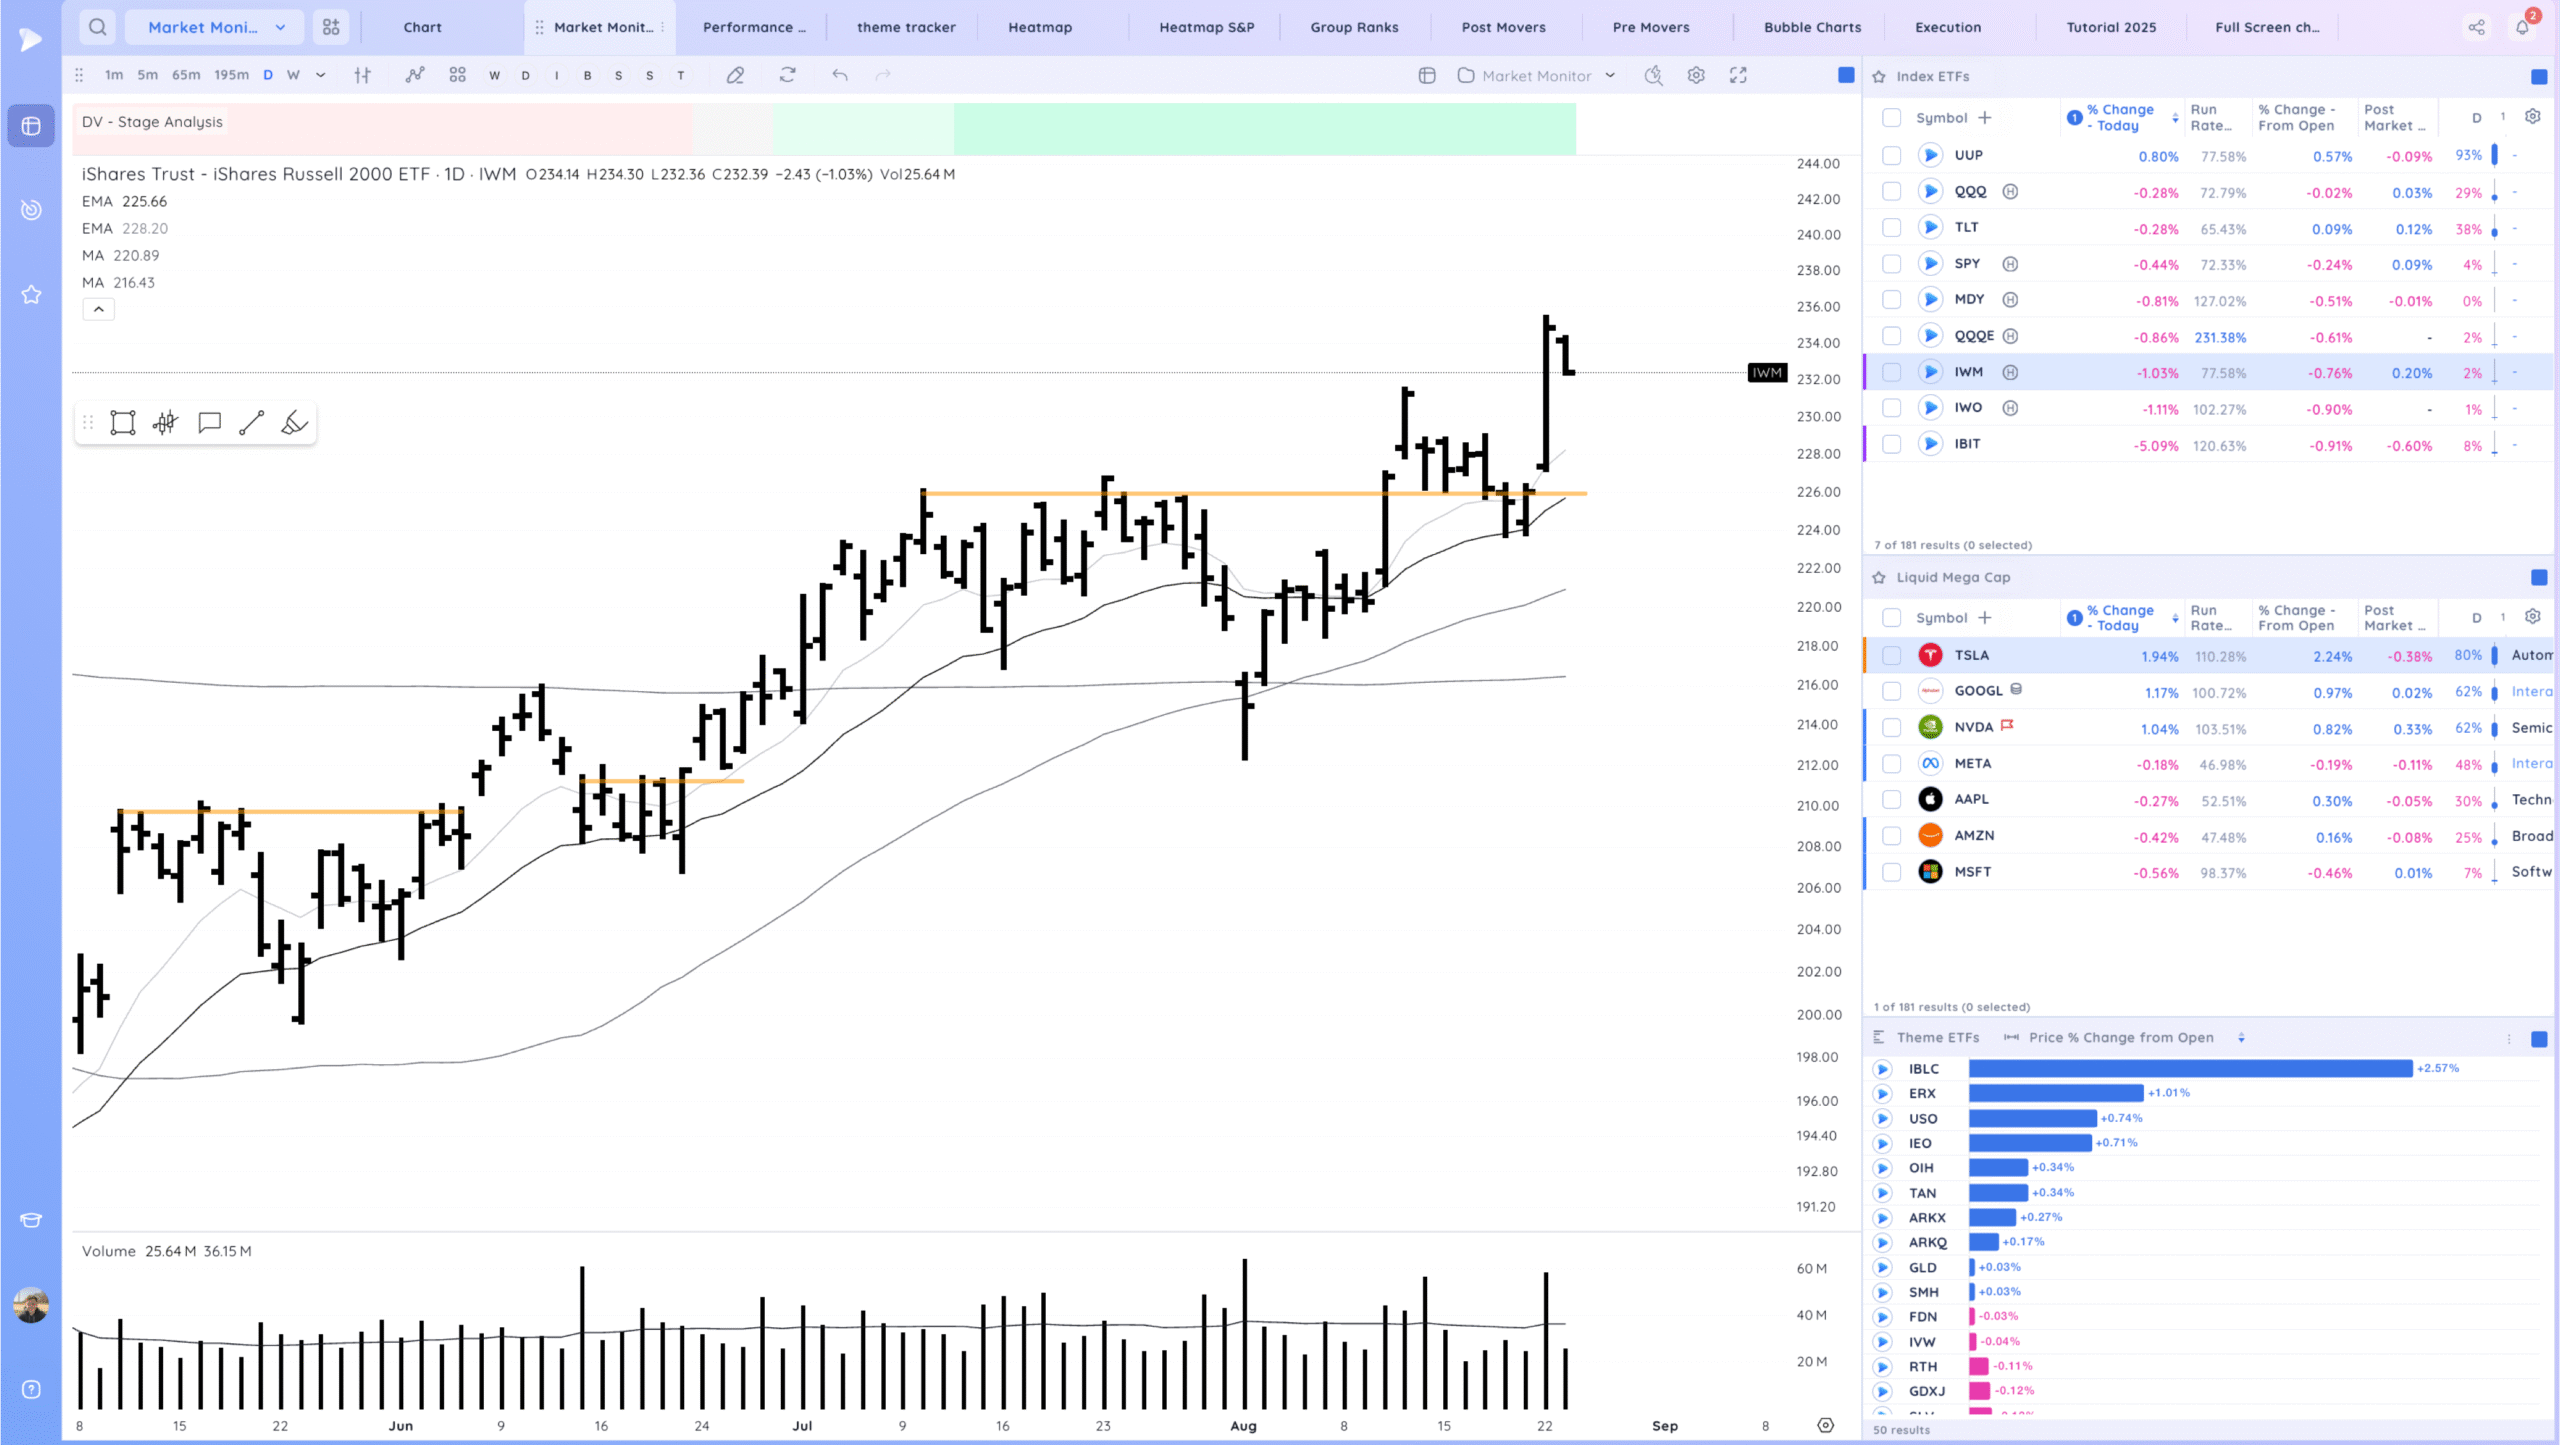The image size is (2560, 1445).
Task: Select the 65m timeframe button
Action: 186,75
